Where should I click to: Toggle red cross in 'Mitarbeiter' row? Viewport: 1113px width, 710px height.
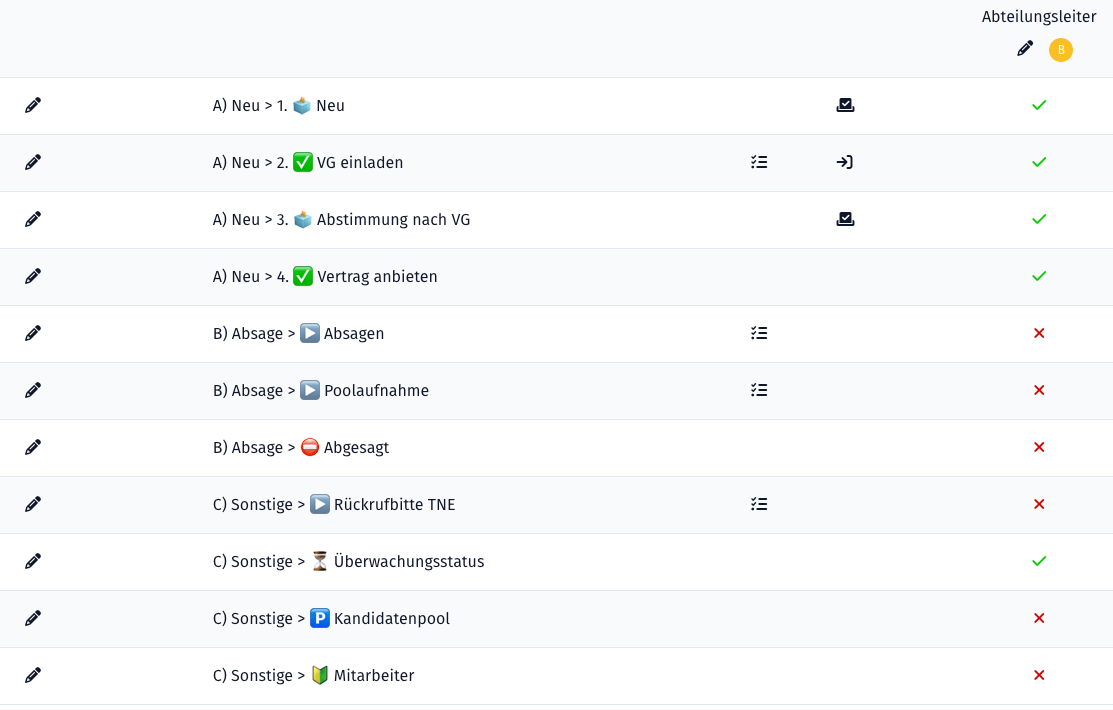tap(1039, 675)
